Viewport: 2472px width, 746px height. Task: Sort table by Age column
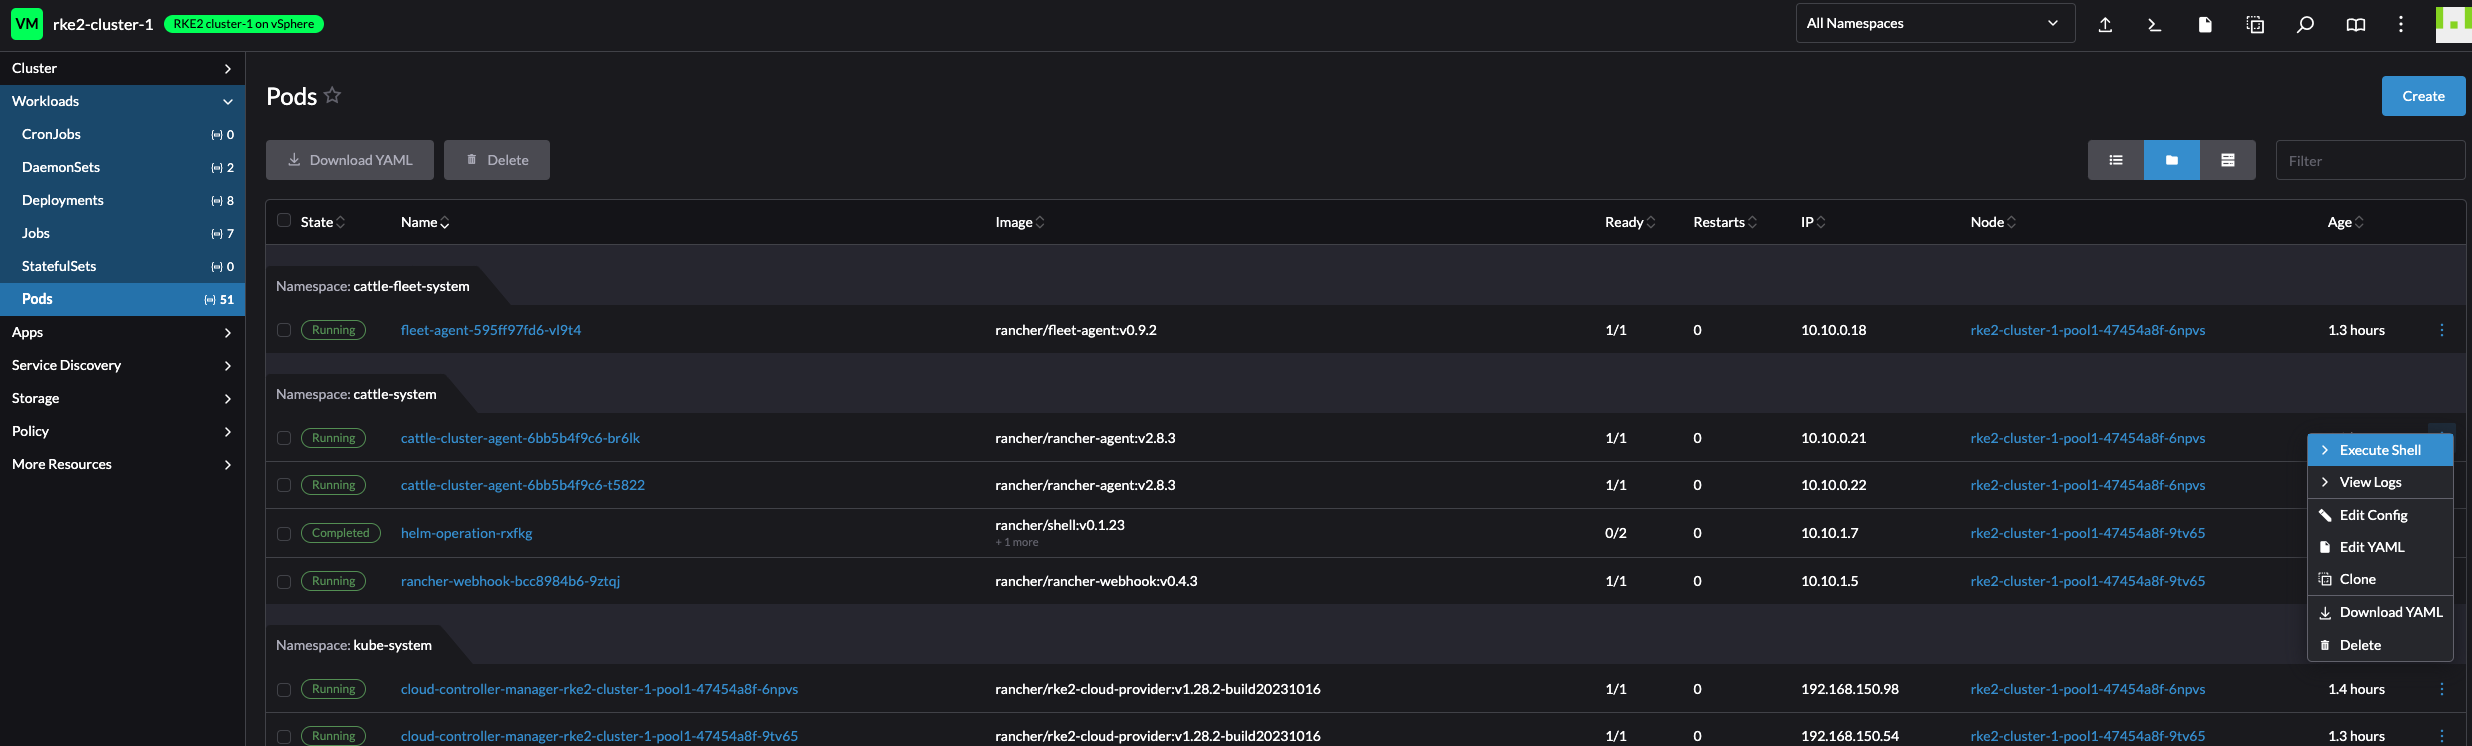coord(2345,222)
